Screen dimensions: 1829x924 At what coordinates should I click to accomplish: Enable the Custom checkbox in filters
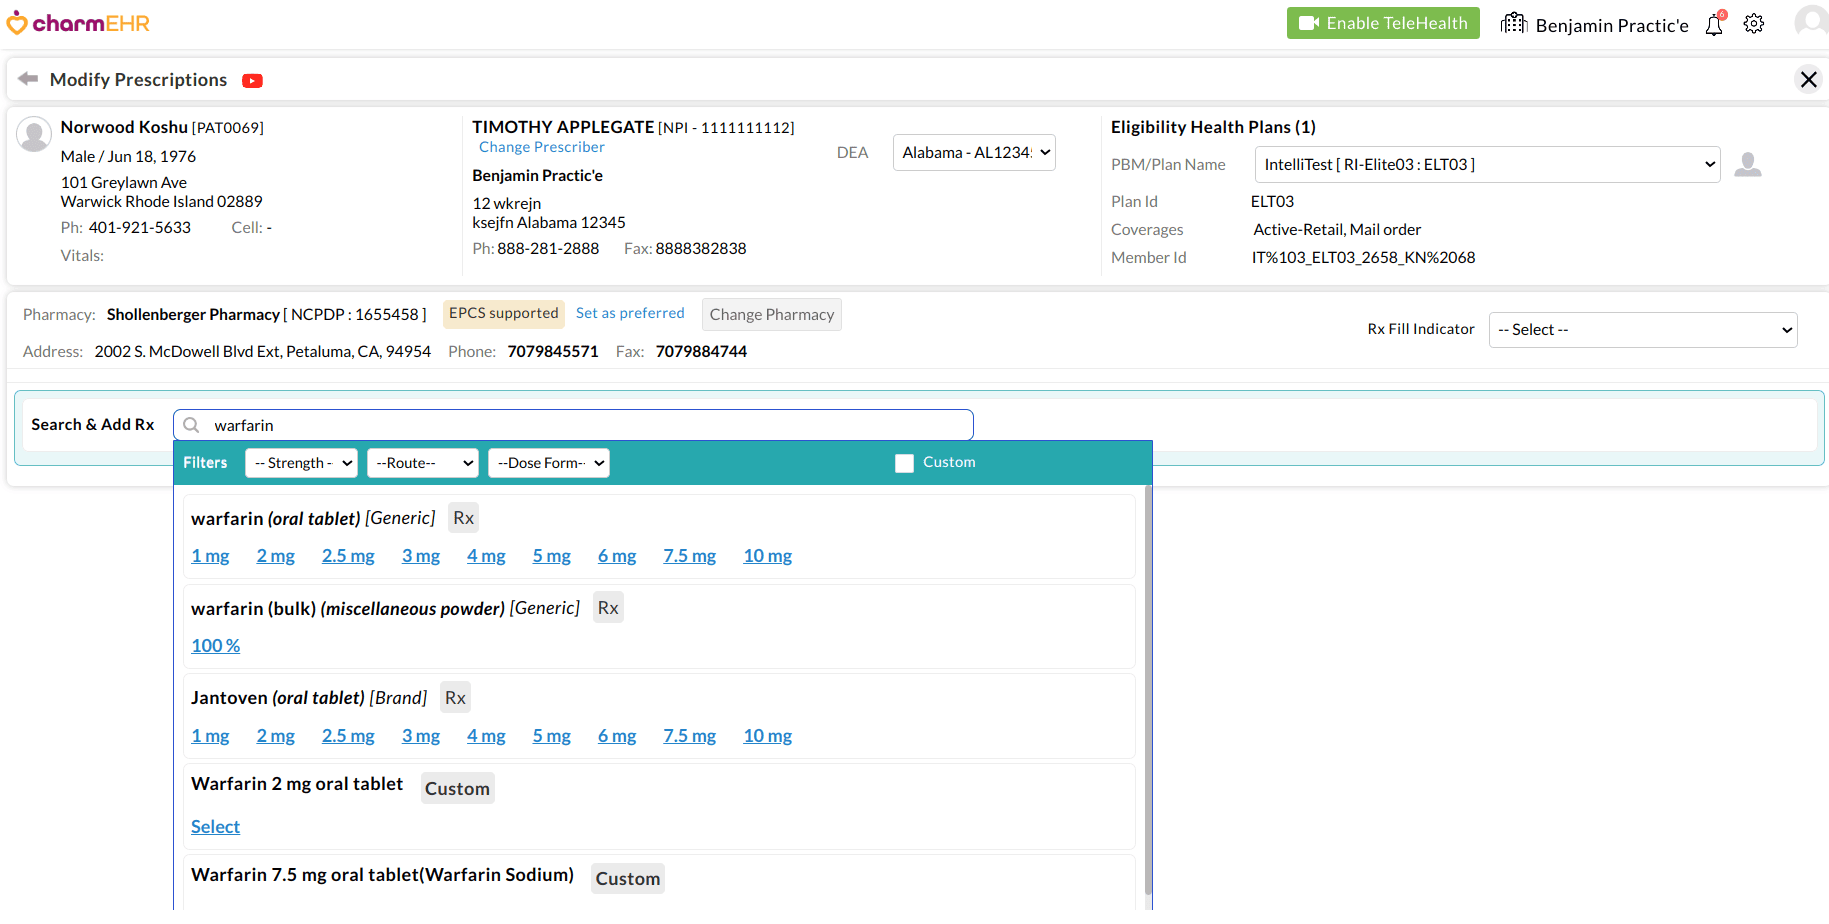point(904,463)
